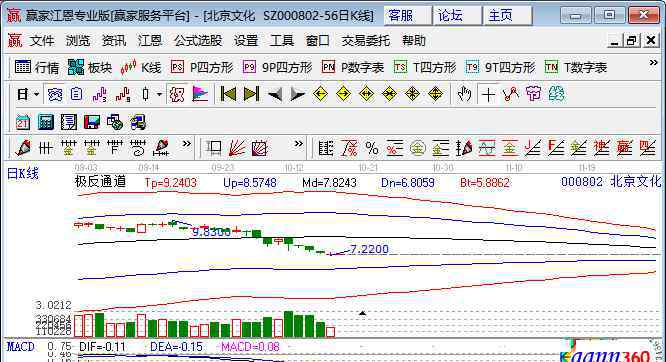Open the 浏览 menu
The width and height of the screenshot is (666, 362).
[78, 41]
